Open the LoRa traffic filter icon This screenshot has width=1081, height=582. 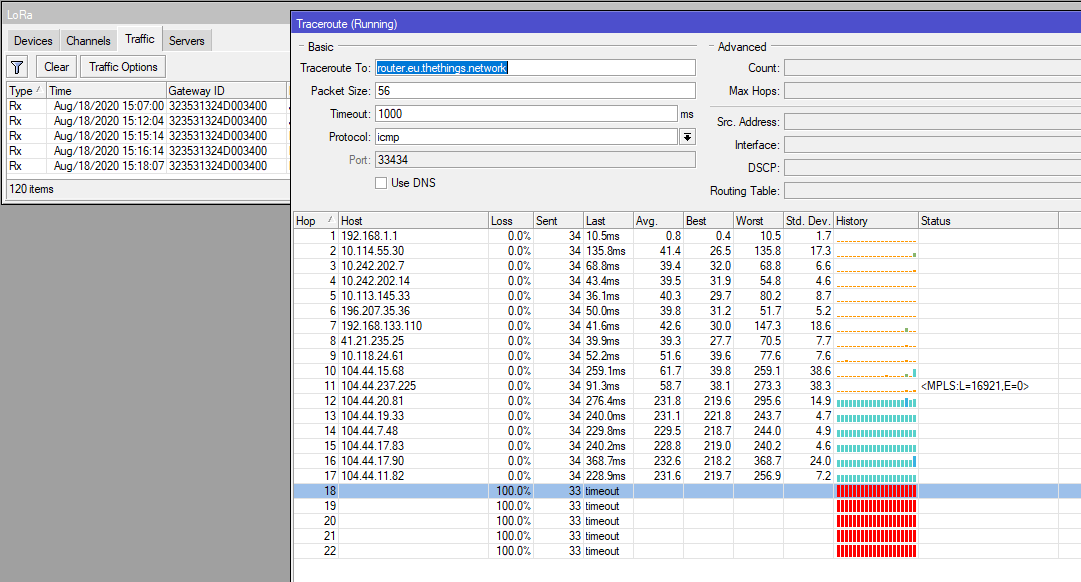coord(17,67)
